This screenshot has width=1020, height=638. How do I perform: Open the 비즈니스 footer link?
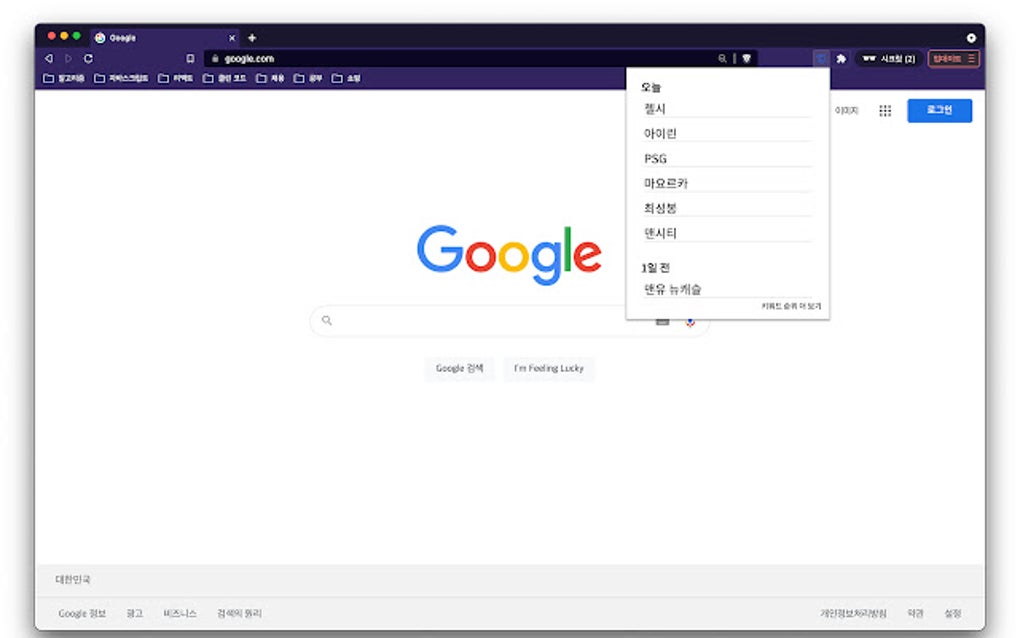pyautogui.click(x=180, y=613)
